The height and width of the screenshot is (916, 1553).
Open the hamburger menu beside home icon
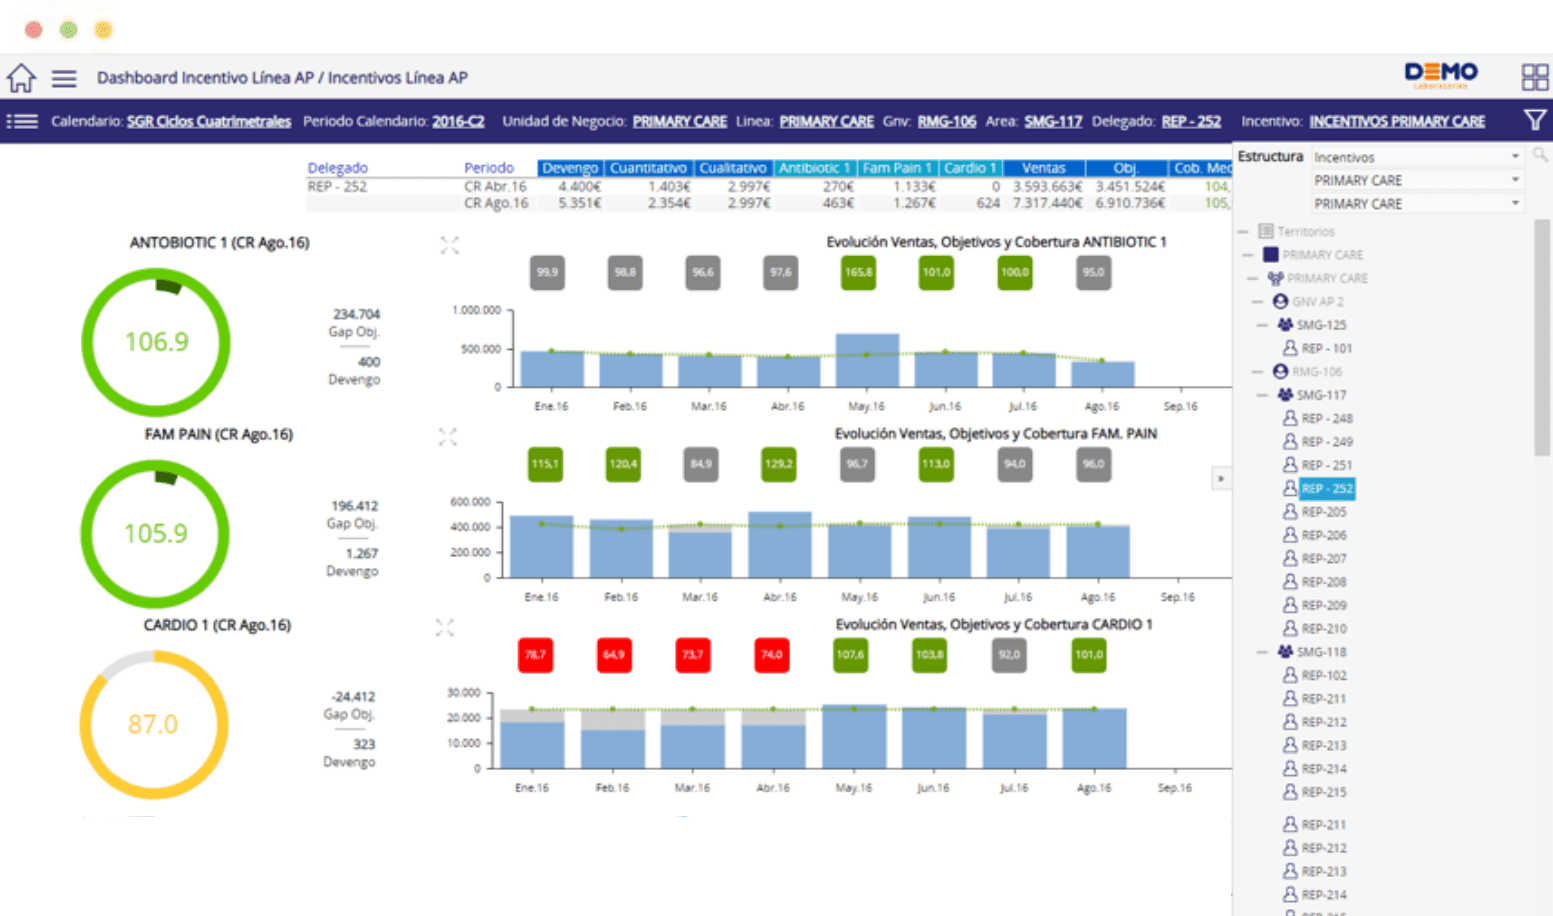(x=64, y=78)
